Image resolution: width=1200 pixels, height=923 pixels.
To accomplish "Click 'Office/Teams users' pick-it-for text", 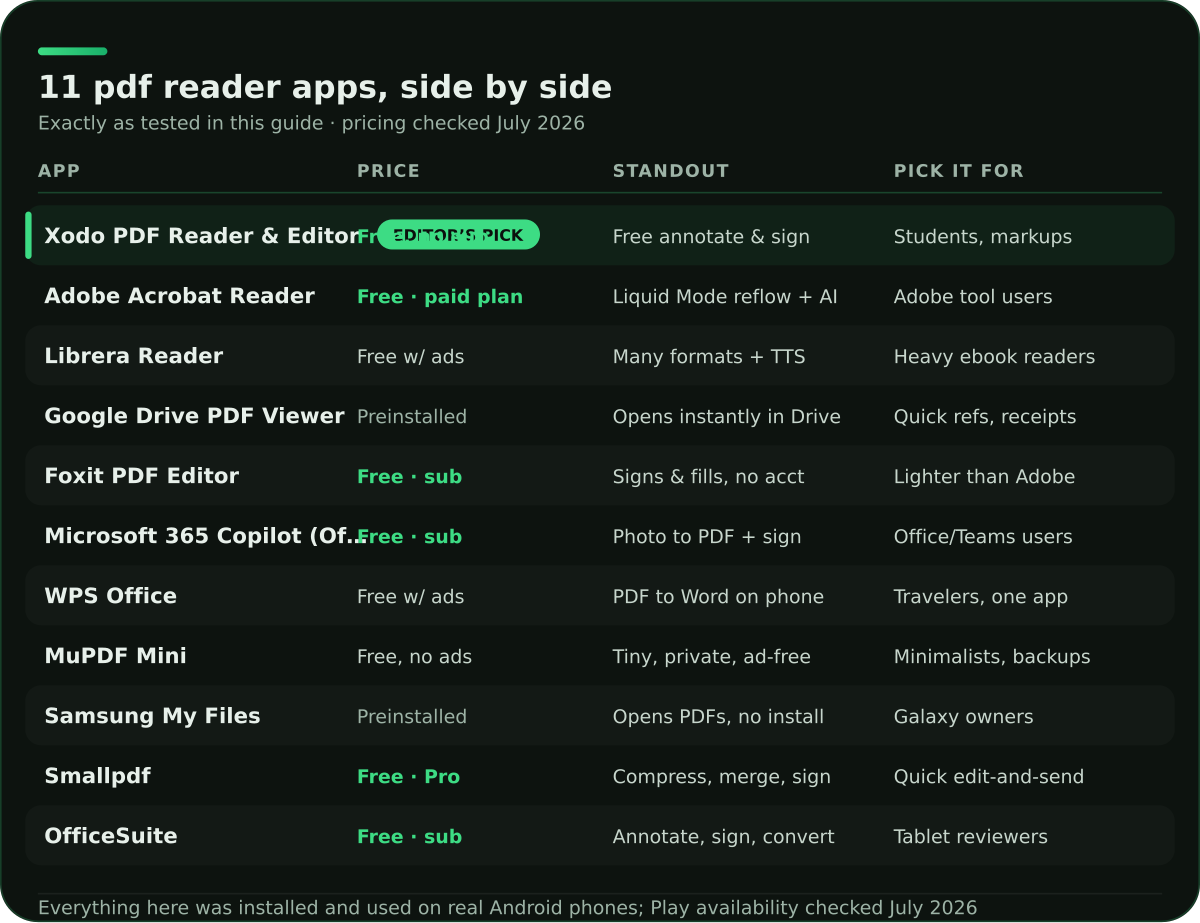I will point(983,537).
